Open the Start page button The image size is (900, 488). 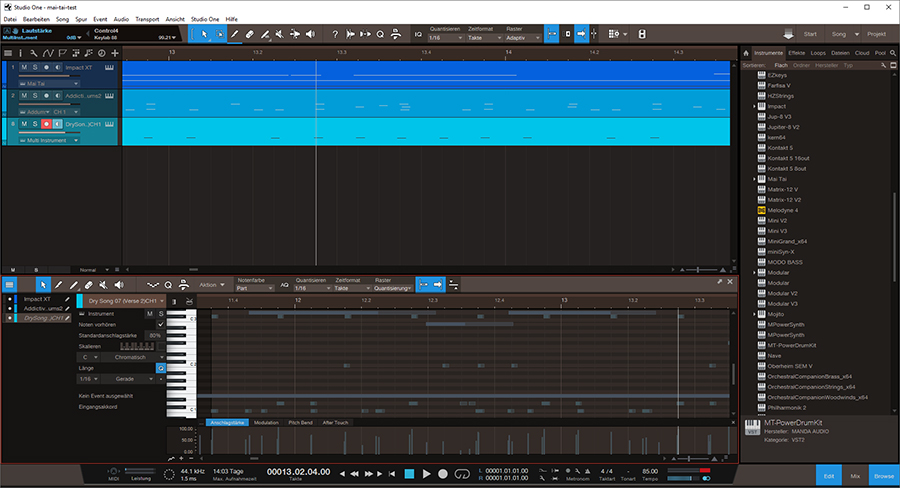coord(810,34)
